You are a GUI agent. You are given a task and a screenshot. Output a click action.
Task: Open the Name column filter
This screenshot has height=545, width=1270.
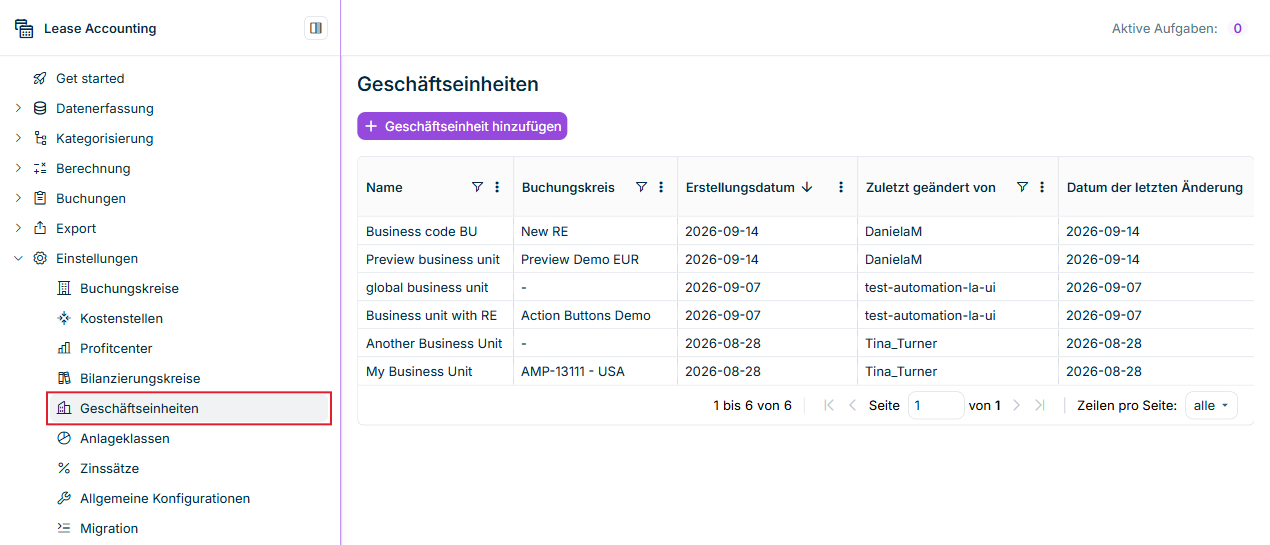click(x=477, y=187)
